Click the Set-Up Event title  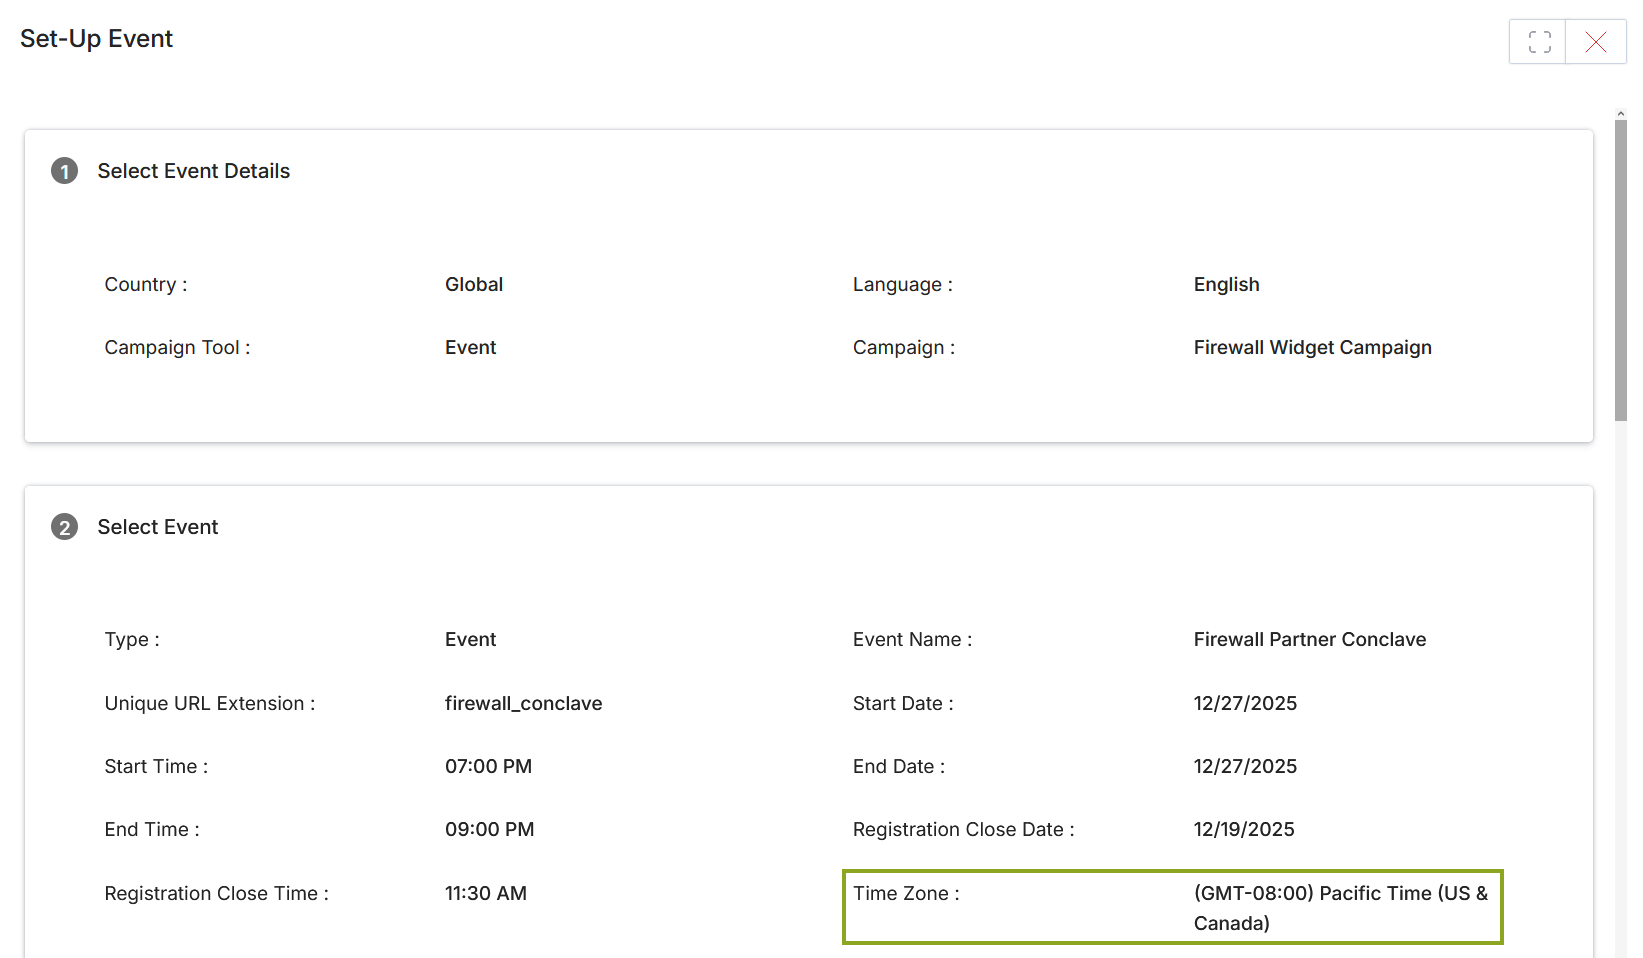pyautogui.click(x=96, y=39)
